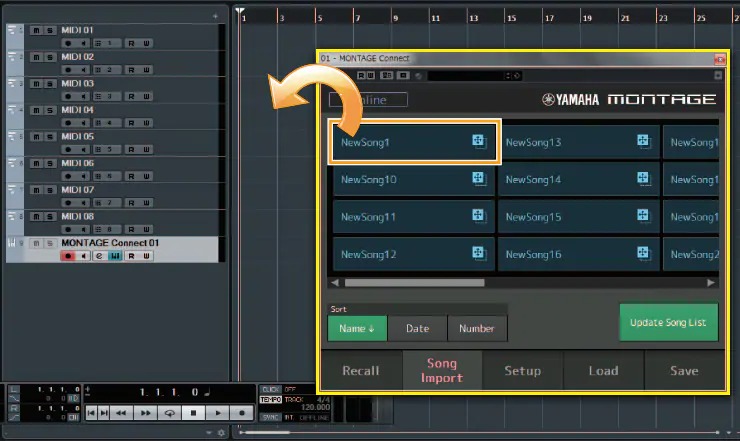The width and height of the screenshot is (740, 441).
Task: Toggle CLICK metronome in transport
Action: click(271, 390)
